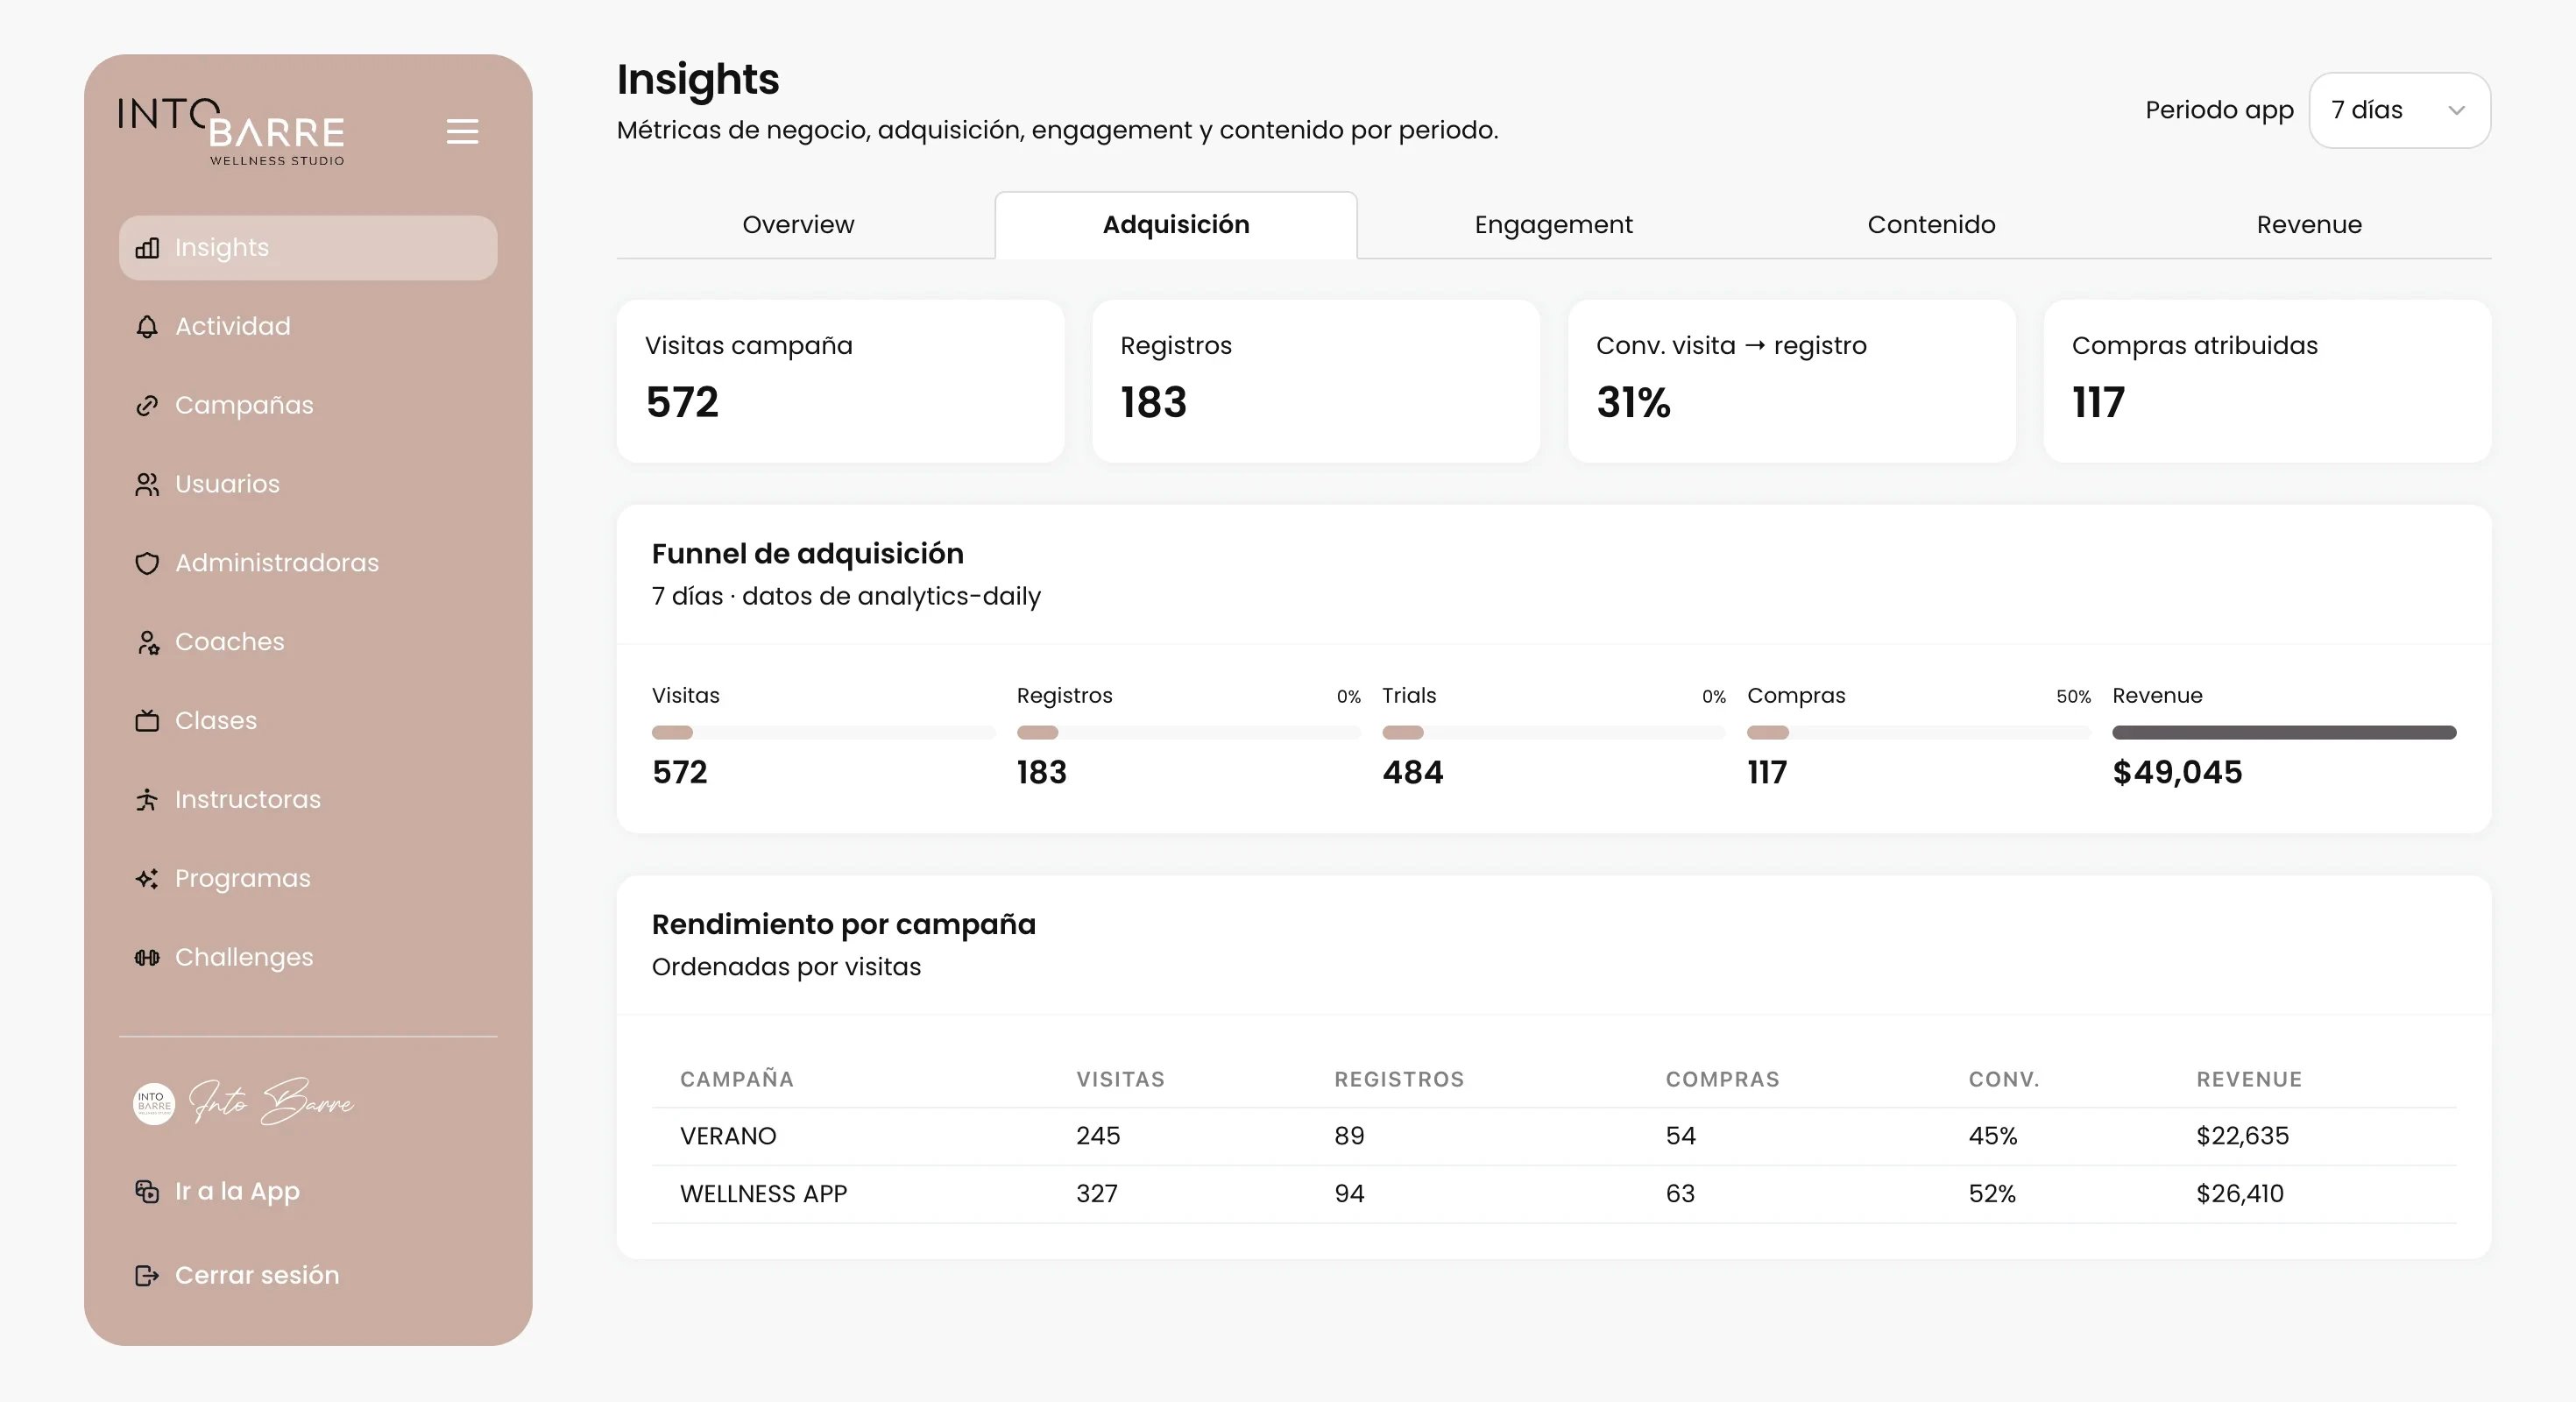Click the Compras funnel progress bar

pos(1919,733)
